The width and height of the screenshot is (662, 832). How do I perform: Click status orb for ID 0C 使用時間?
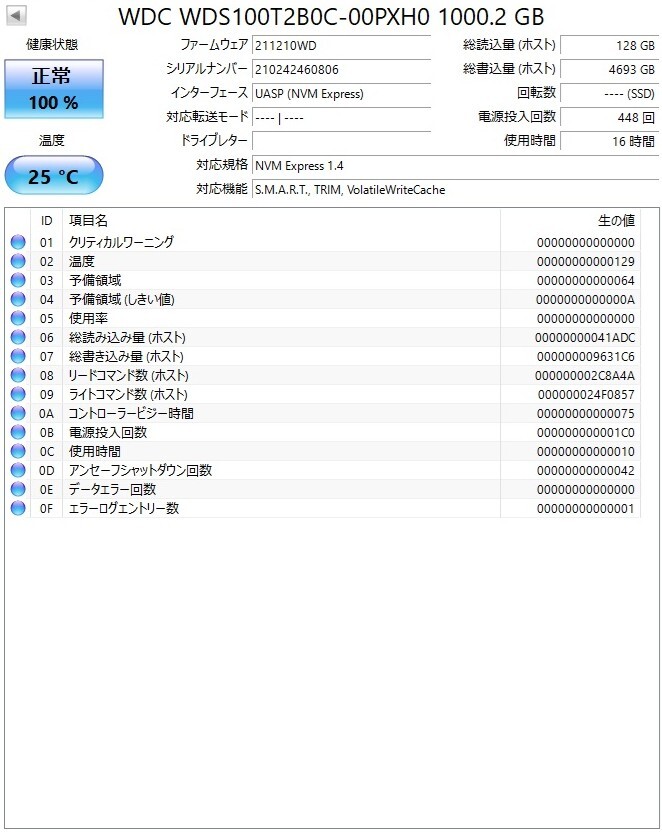(x=18, y=451)
